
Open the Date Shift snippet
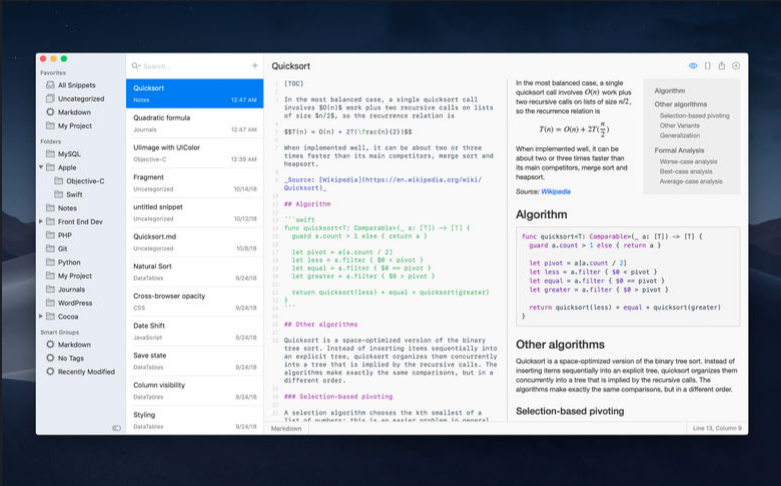pyautogui.click(x=195, y=331)
